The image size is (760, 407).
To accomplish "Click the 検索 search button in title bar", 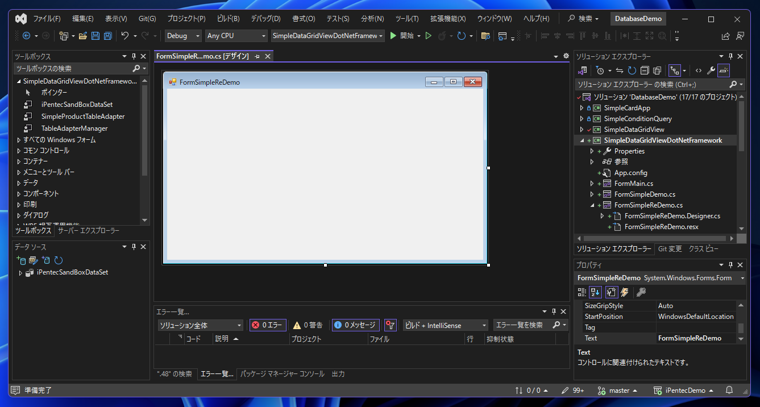I will [x=585, y=19].
